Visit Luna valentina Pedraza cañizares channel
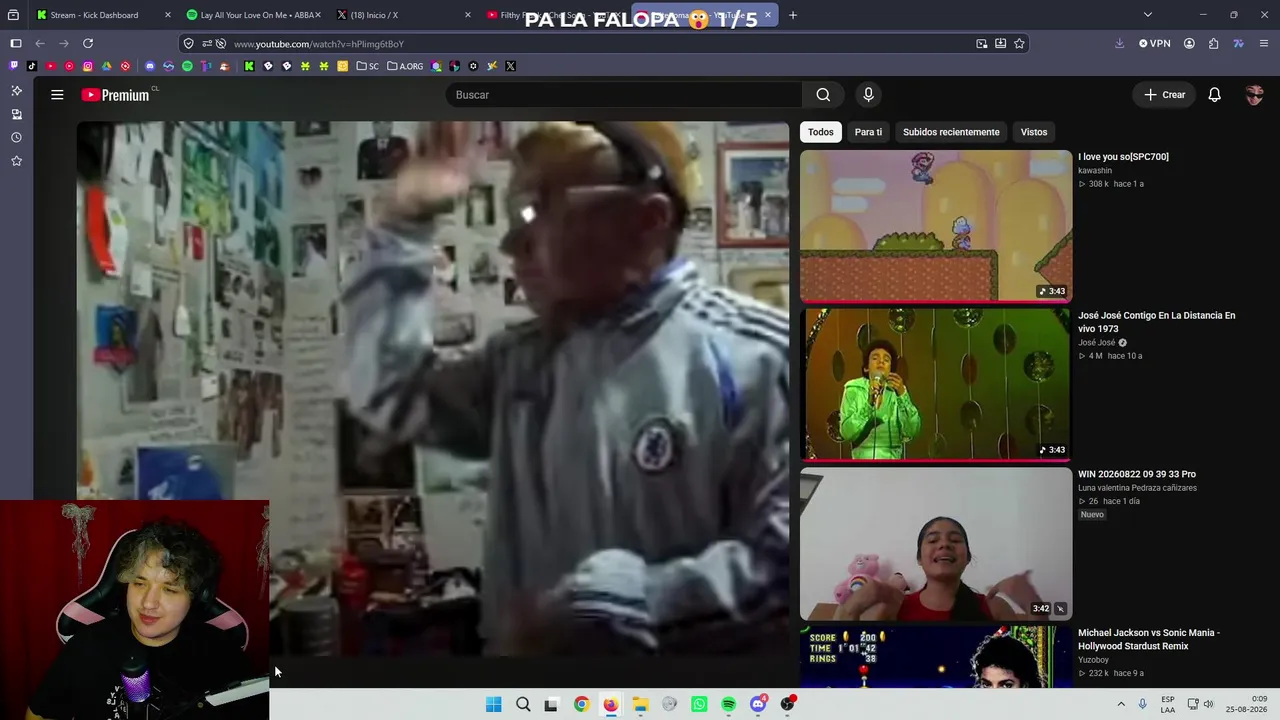This screenshot has width=1280, height=720. click(x=1137, y=488)
